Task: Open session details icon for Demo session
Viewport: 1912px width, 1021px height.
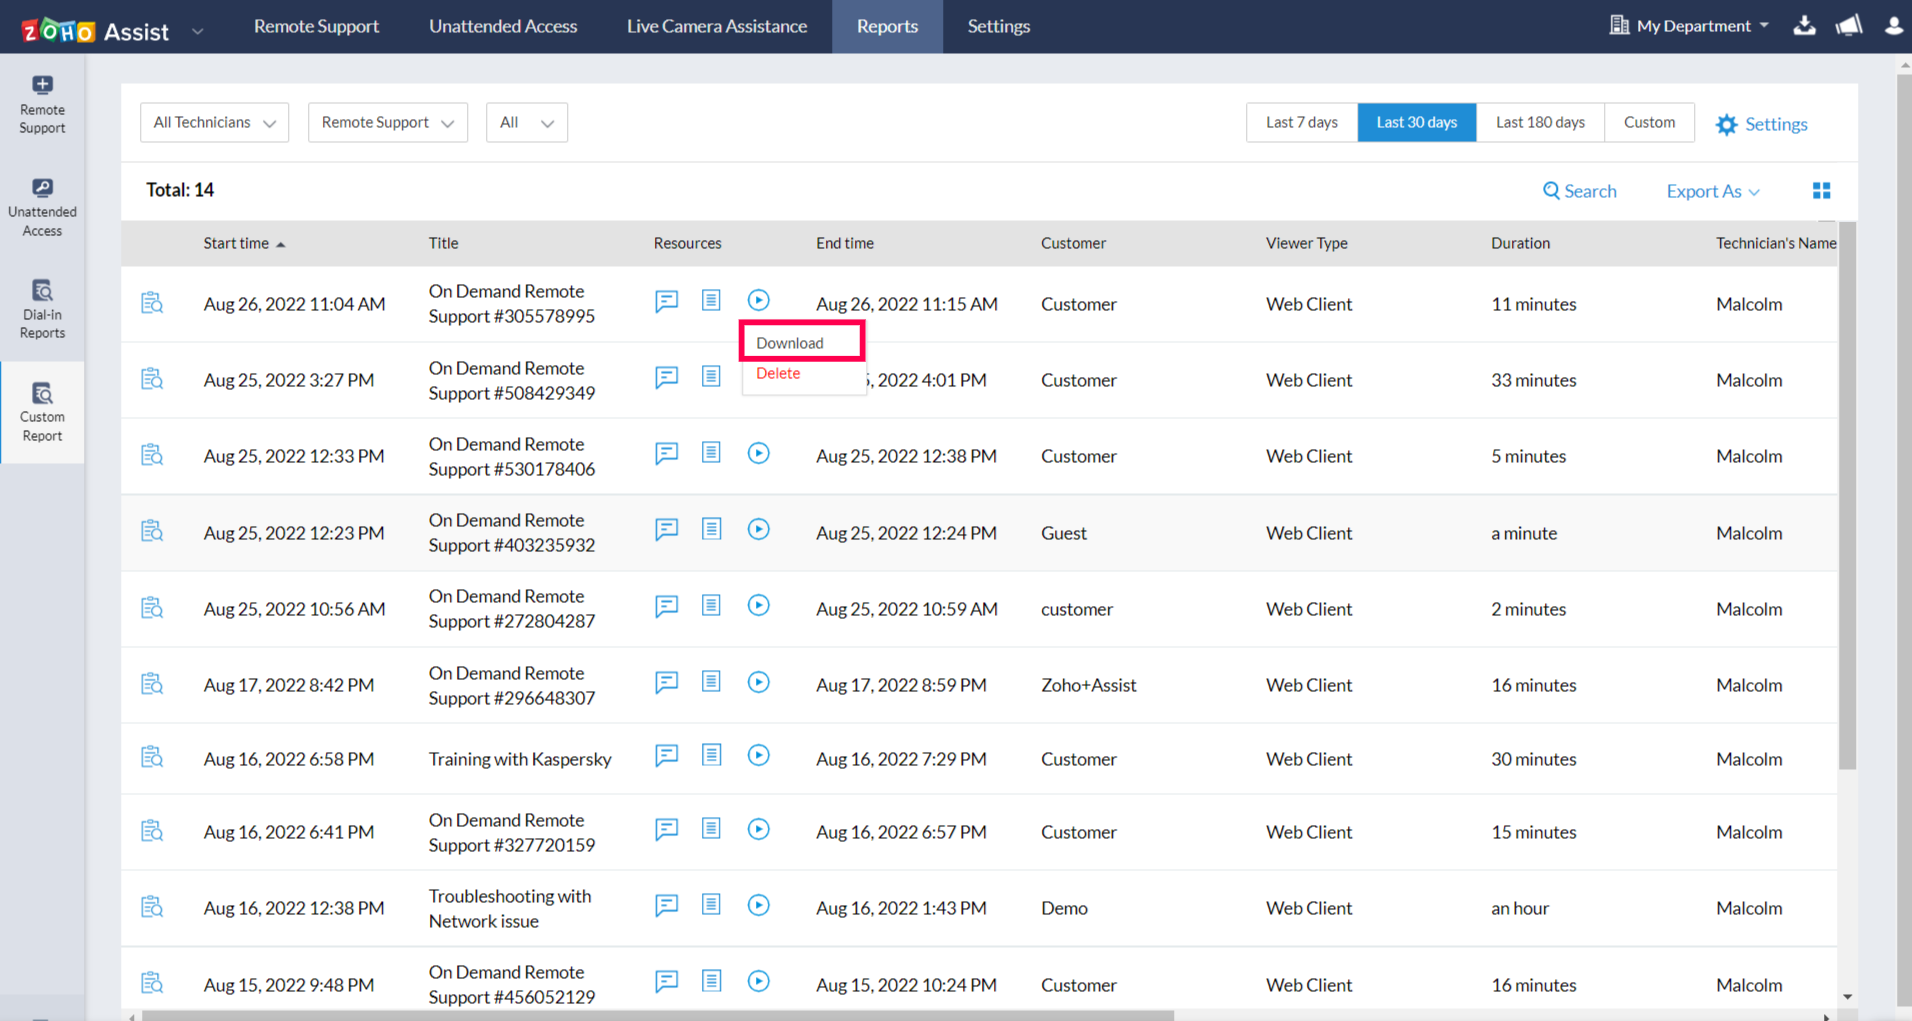Action: coord(151,906)
